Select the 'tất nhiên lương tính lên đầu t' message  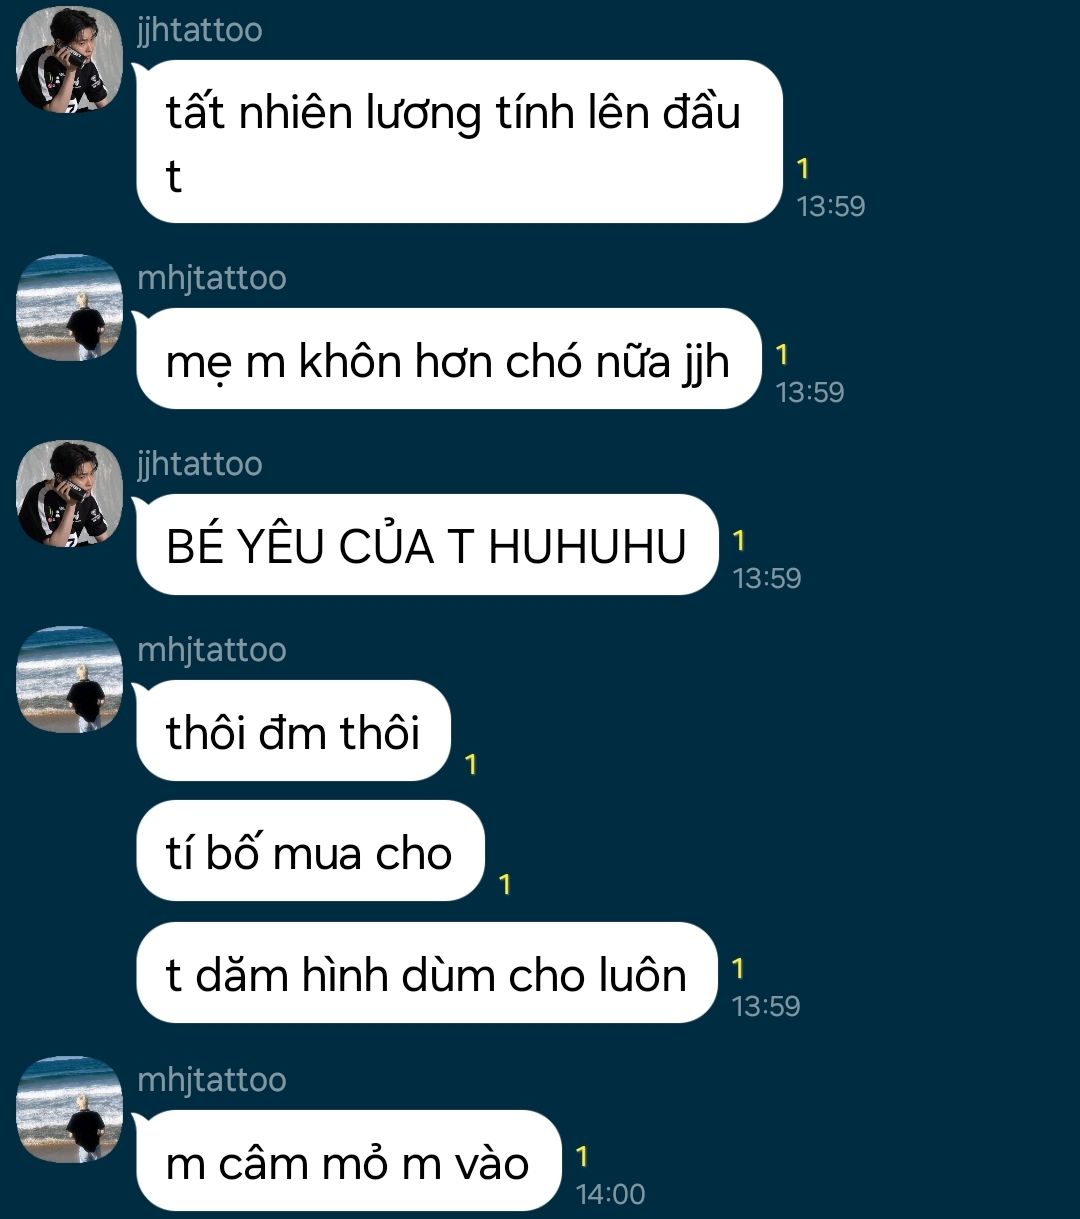[x=459, y=142]
